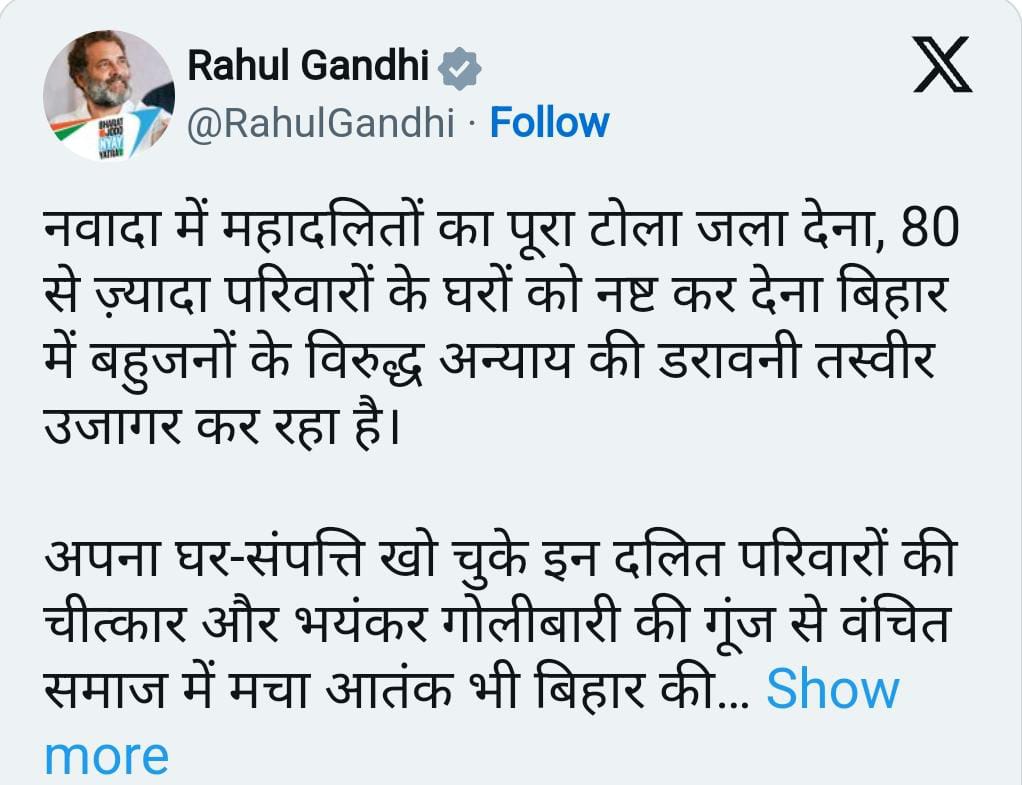Click the tweet's first line starting 'नवादा में'
Screen dimensions: 1022x785
click(x=502, y=226)
